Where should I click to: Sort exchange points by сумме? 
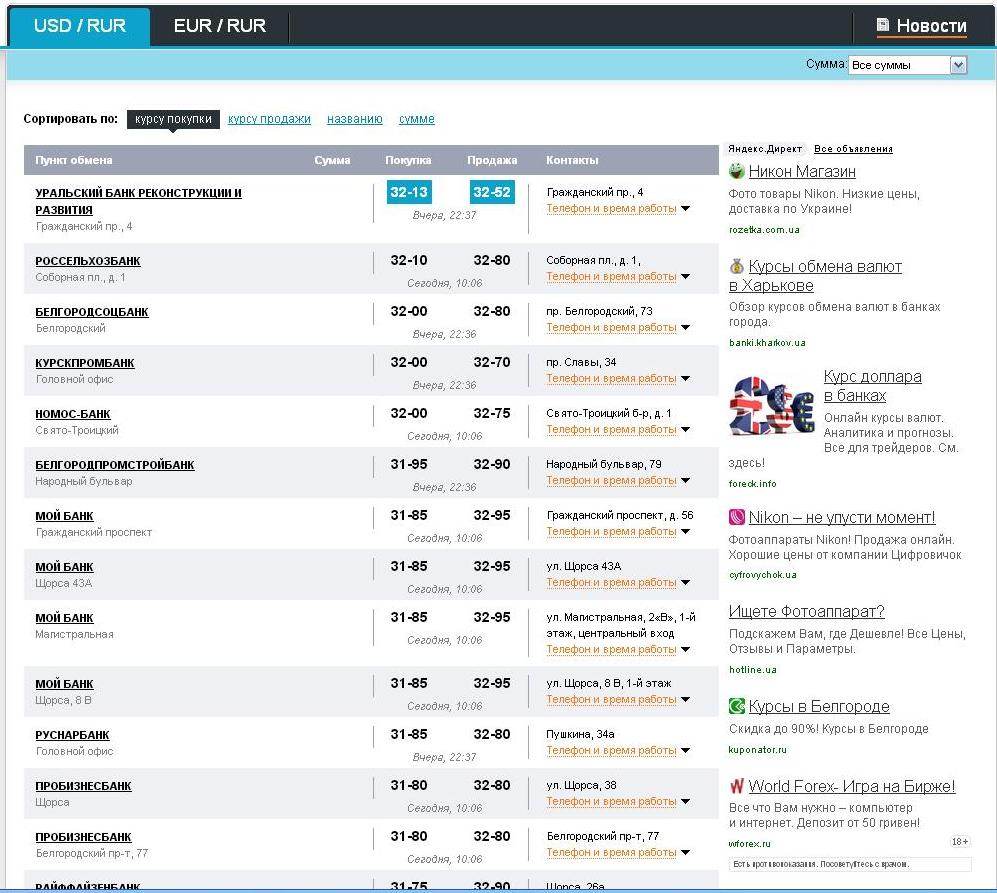click(x=416, y=119)
